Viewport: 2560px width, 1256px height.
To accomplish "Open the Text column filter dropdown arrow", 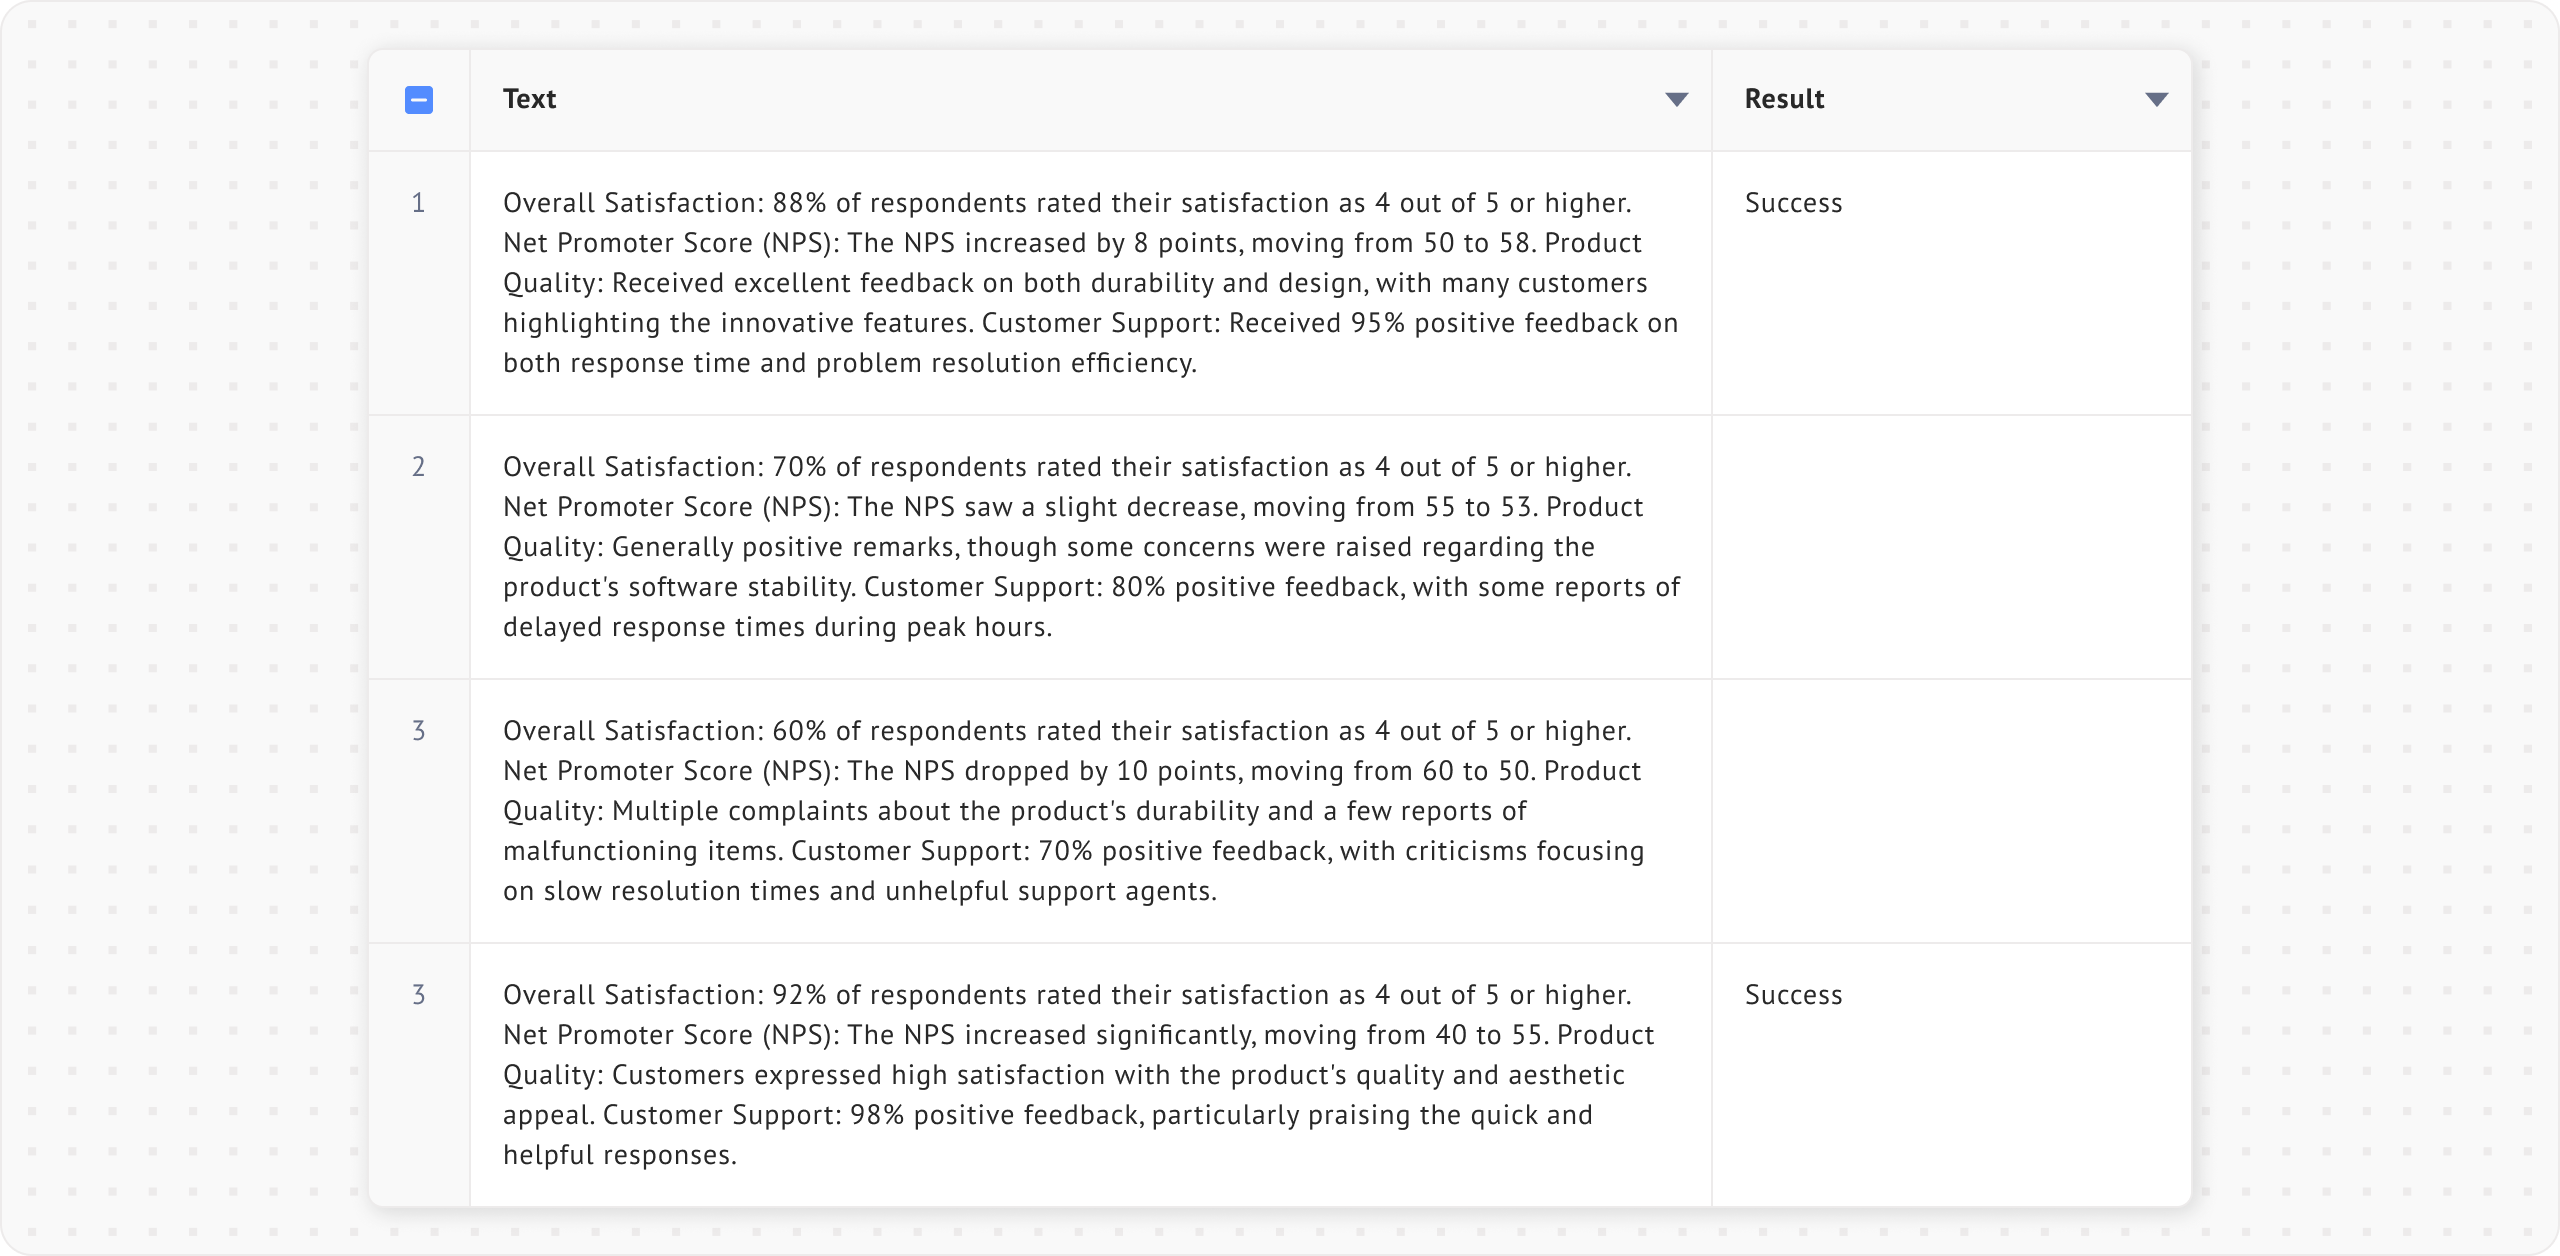I will (1676, 100).
